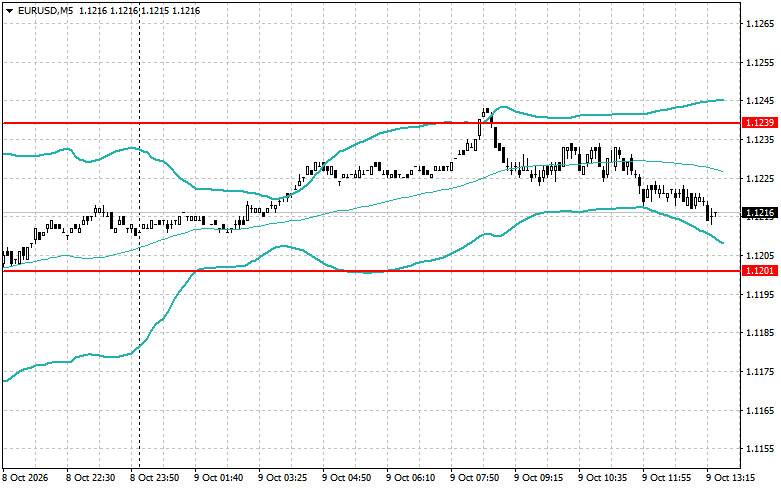Screen dimensions: 781x489
Task: Click the 9 Oct 01:40 time axis label
Action: [x=219, y=478]
